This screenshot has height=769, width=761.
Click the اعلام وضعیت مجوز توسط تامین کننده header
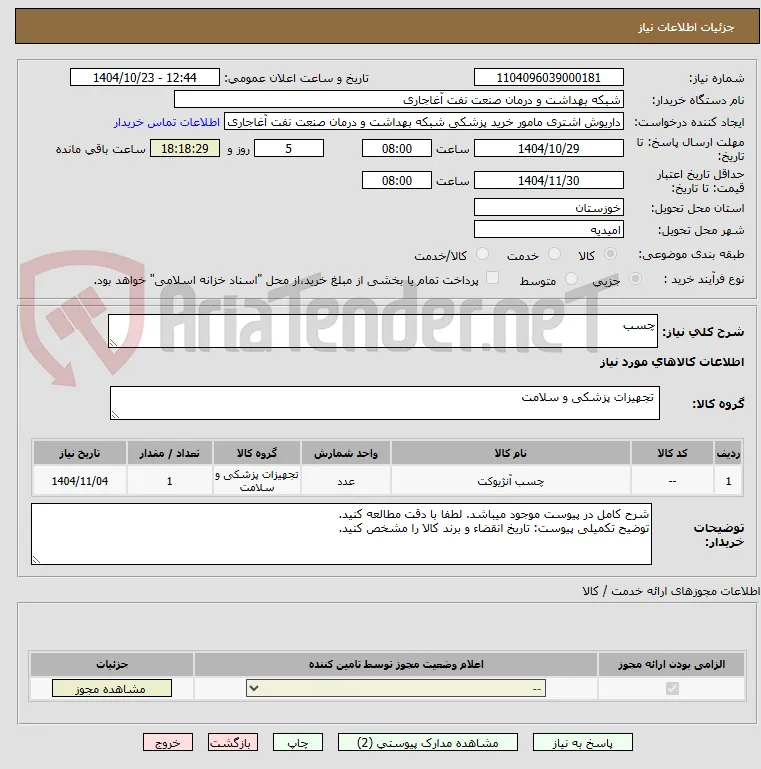point(396,664)
